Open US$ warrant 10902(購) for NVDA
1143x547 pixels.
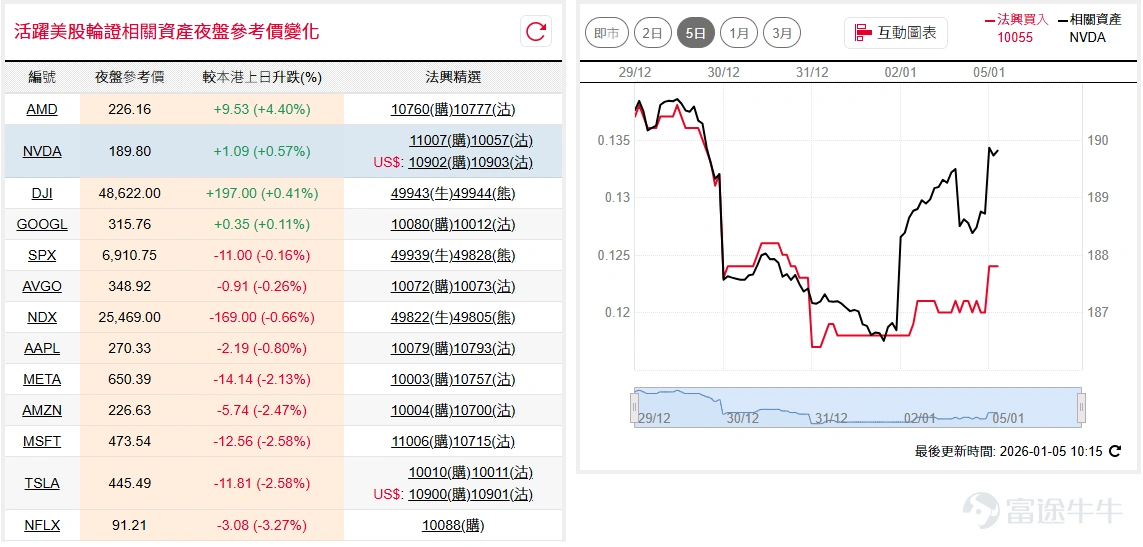click(440, 163)
